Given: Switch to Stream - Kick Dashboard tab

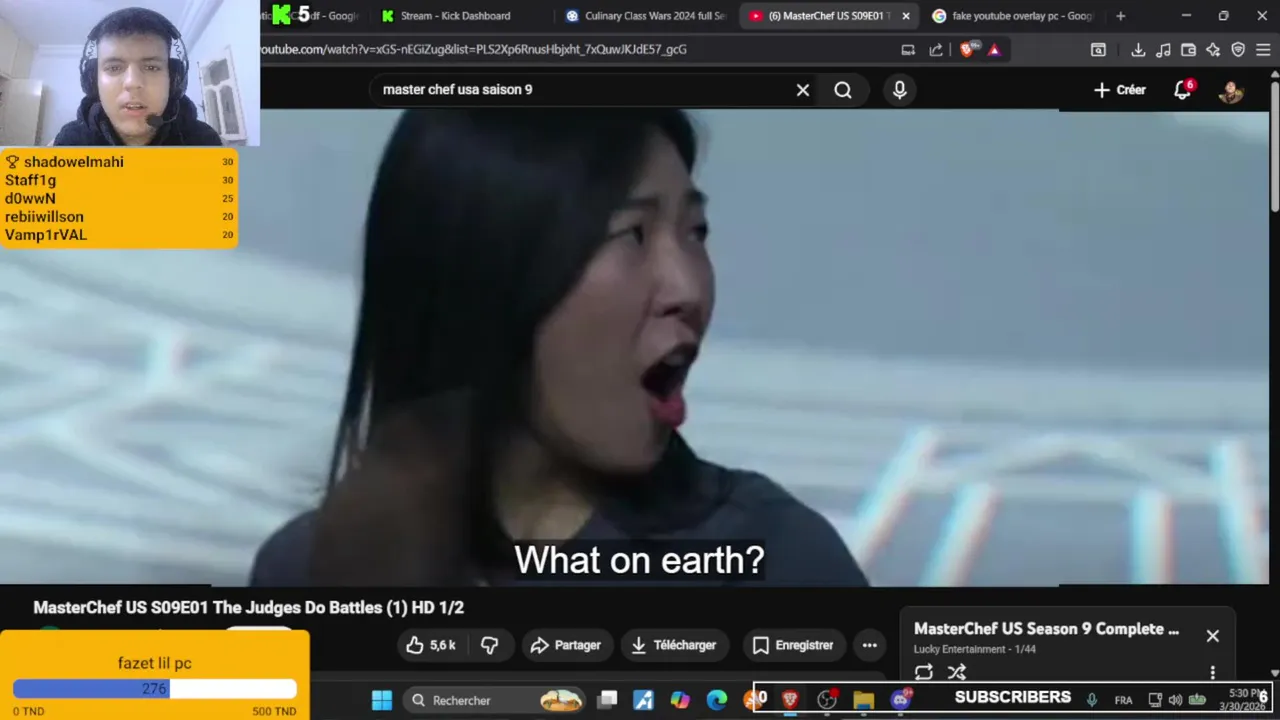Looking at the screenshot, I should click(454, 16).
